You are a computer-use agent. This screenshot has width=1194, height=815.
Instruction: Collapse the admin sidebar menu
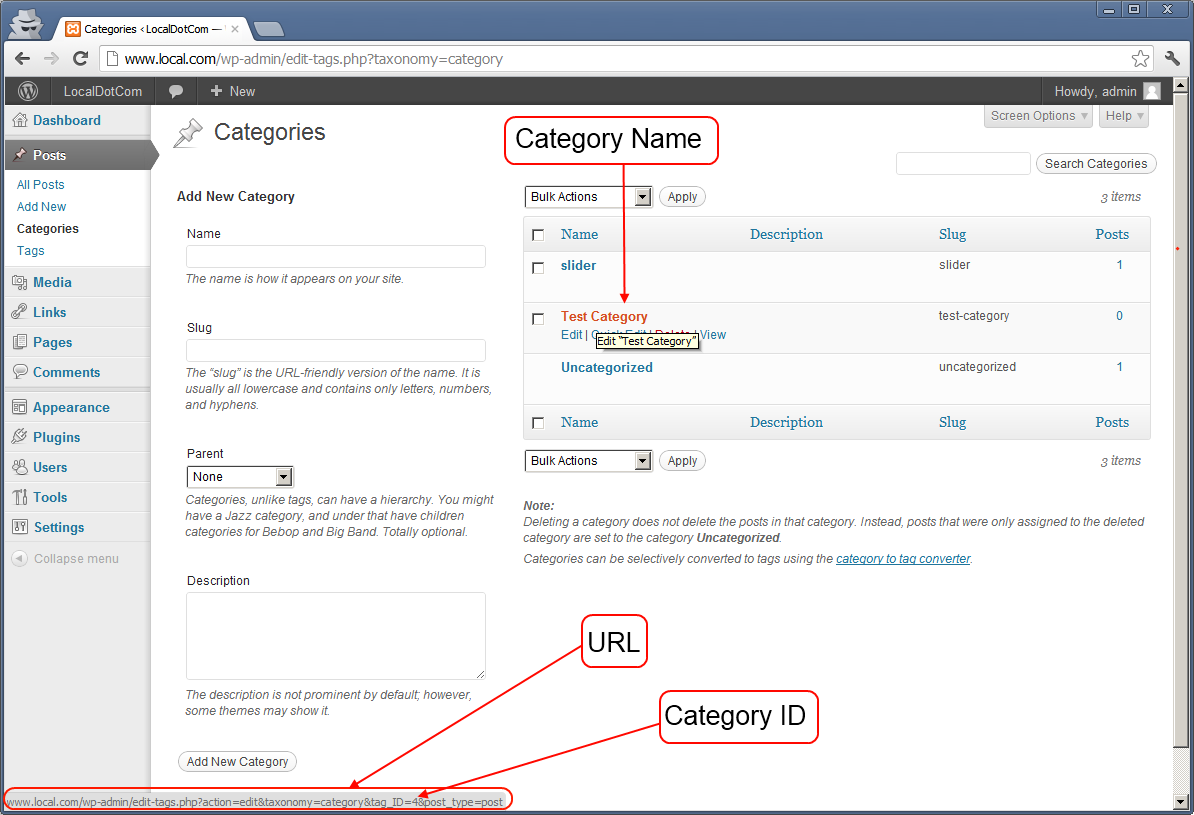coord(65,559)
